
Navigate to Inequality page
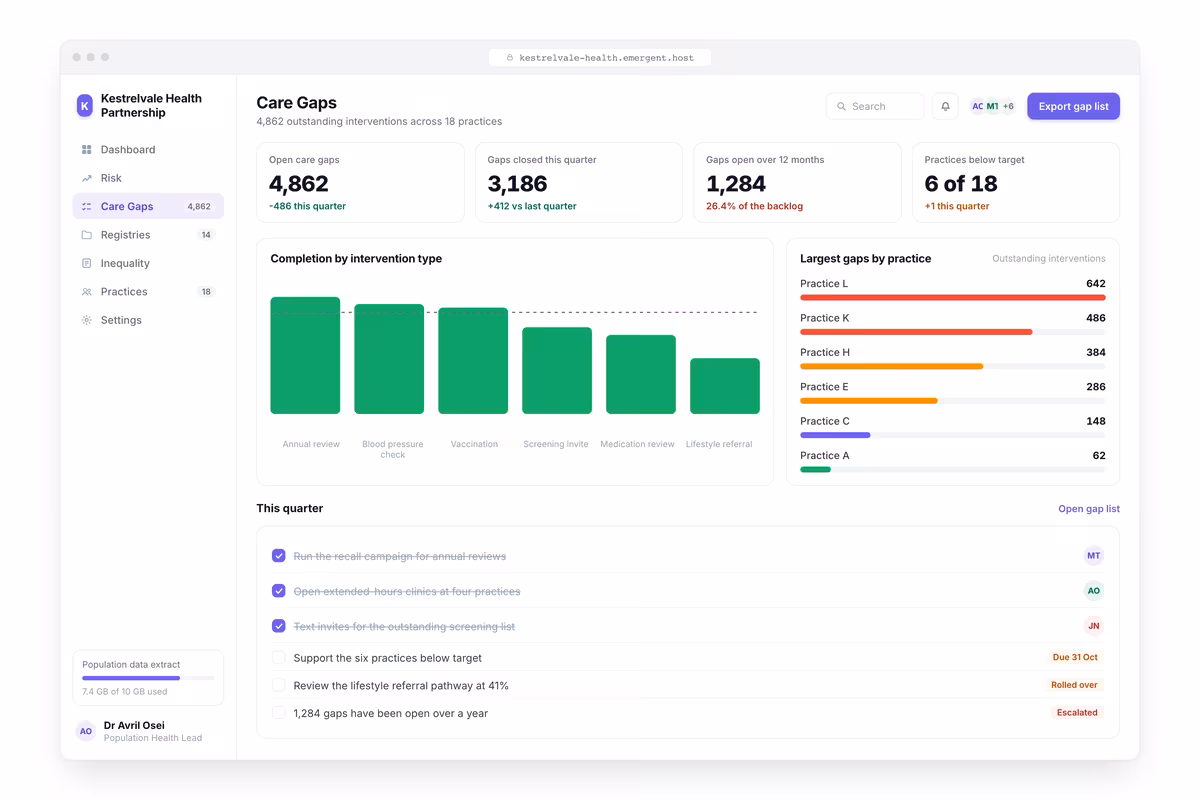coord(148,264)
